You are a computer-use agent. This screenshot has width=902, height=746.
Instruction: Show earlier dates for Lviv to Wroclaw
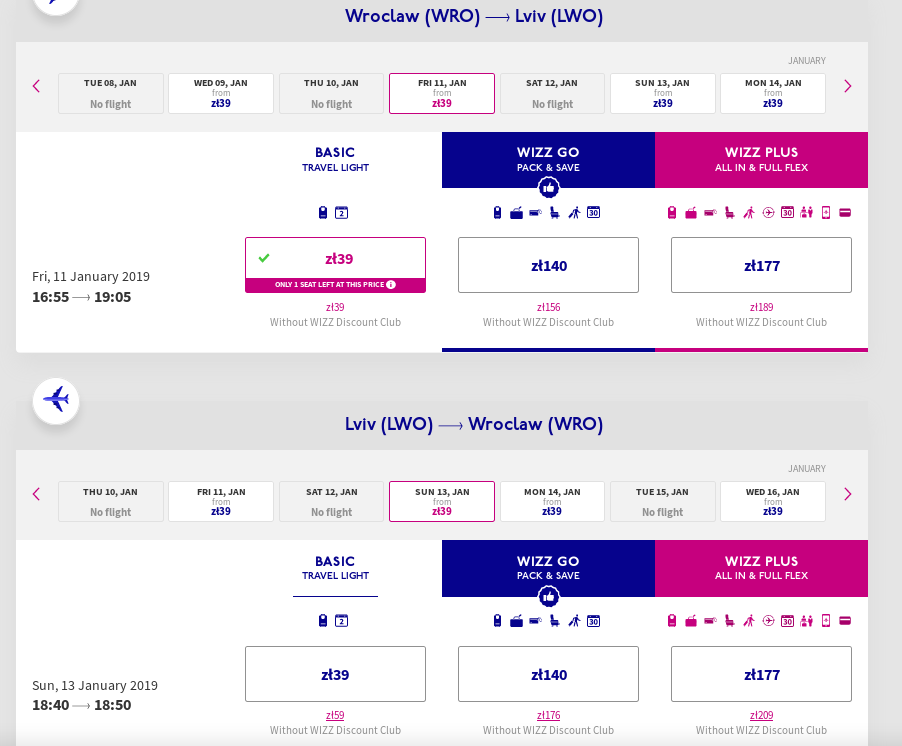coord(36,494)
